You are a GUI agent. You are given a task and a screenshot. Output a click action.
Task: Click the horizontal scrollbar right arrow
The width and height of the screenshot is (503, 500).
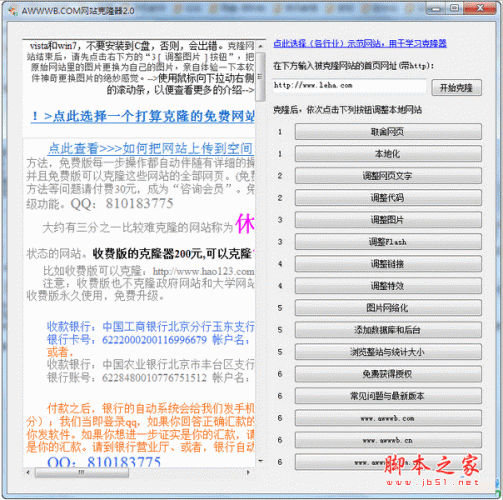pyautogui.click(x=248, y=472)
